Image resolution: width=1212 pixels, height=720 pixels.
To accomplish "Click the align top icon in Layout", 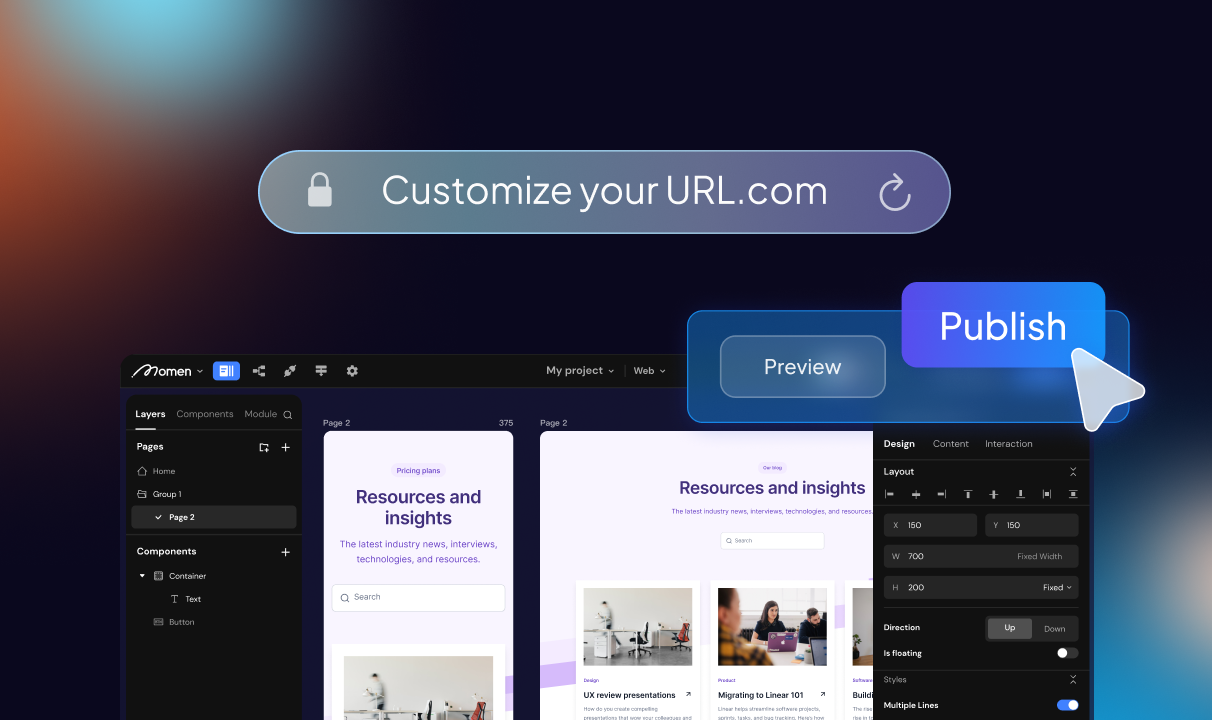I will [x=968, y=494].
